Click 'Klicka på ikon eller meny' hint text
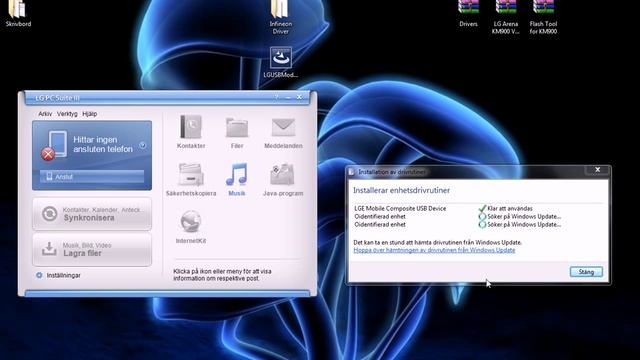 point(222,275)
